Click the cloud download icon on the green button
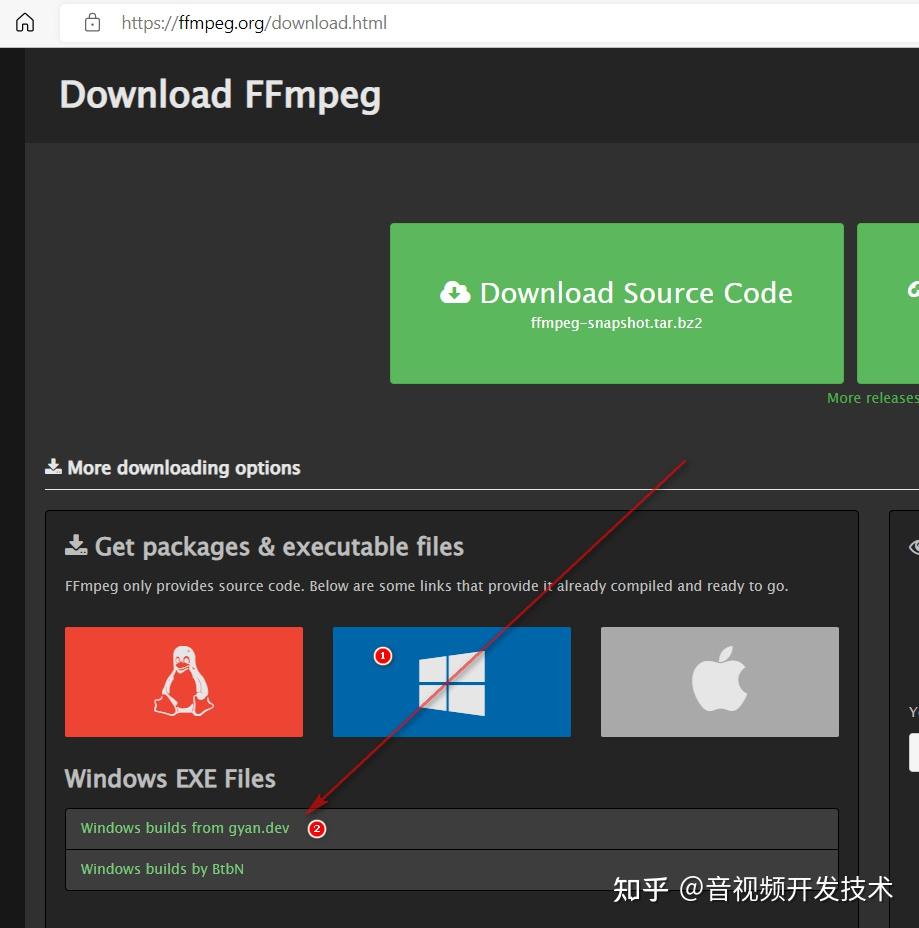This screenshot has width=919, height=928. (456, 292)
